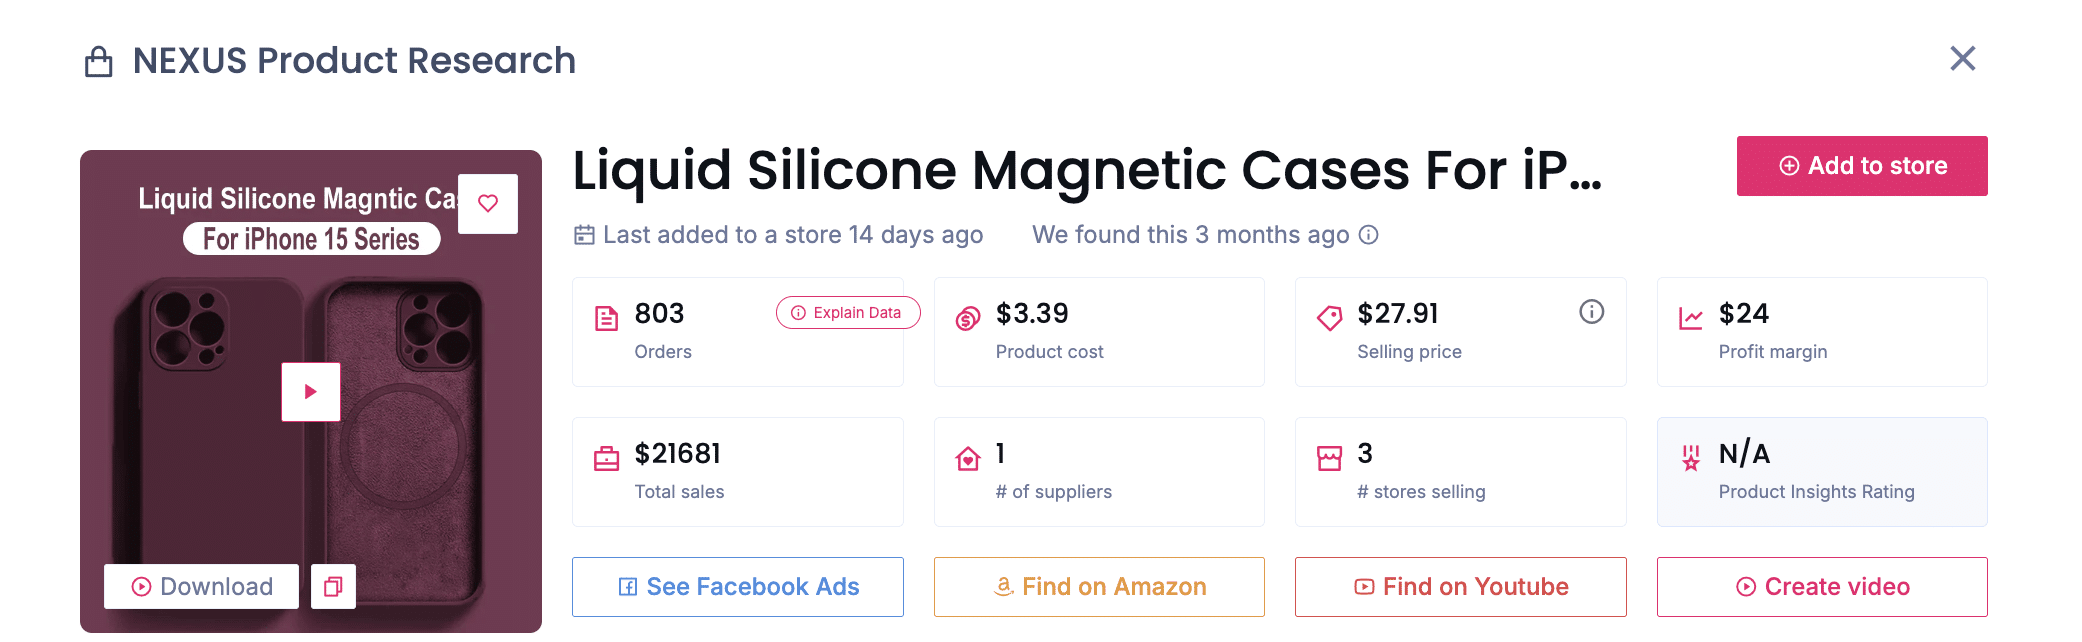Click the Product Insights Rating medal icon
This screenshot has width=2082, height=642.
click(1691, 459)
